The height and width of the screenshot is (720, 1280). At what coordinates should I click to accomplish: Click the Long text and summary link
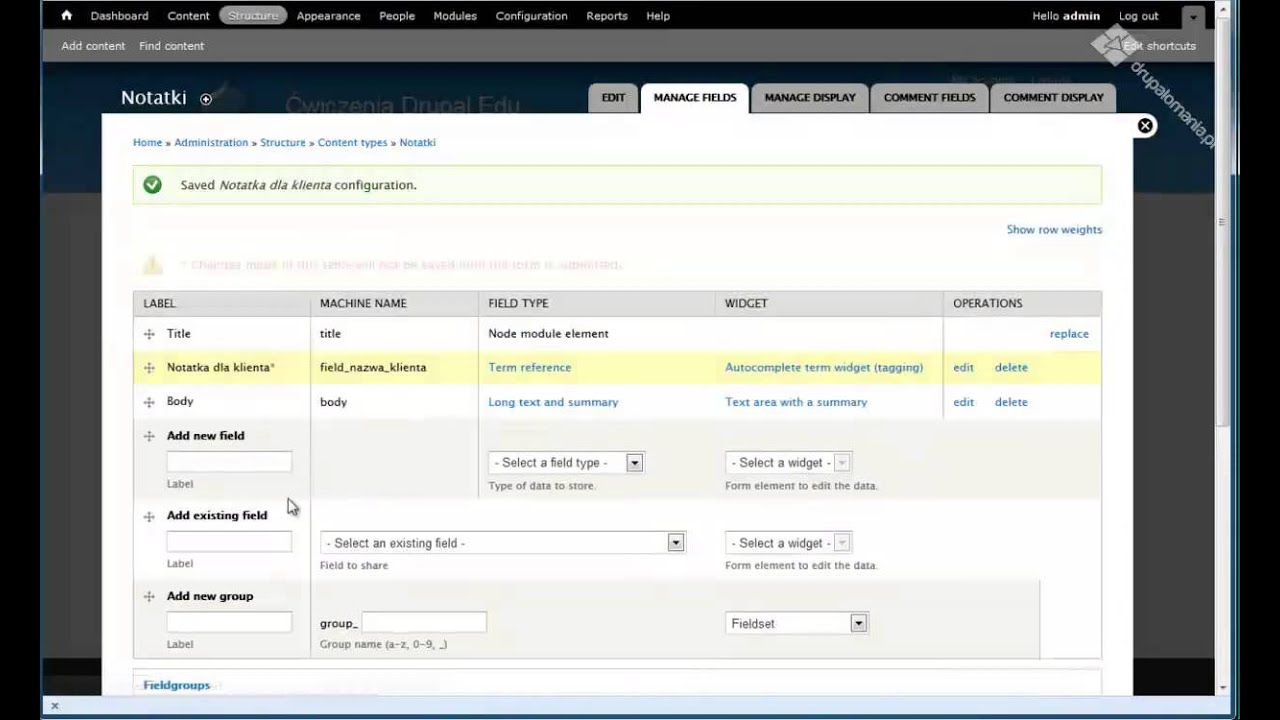[x=553, y=402]
